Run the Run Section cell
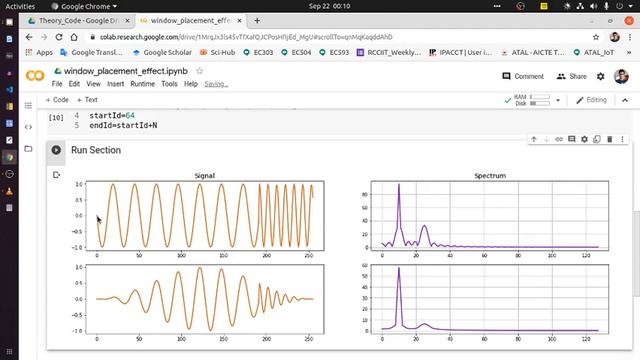Image resolution: width=640 pixels, height=360 pixels. click(56, 150)
